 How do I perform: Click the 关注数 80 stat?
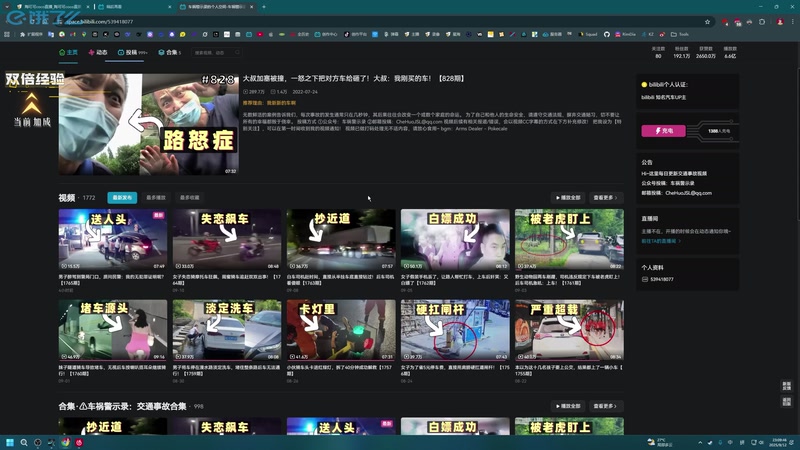point(658,53)
